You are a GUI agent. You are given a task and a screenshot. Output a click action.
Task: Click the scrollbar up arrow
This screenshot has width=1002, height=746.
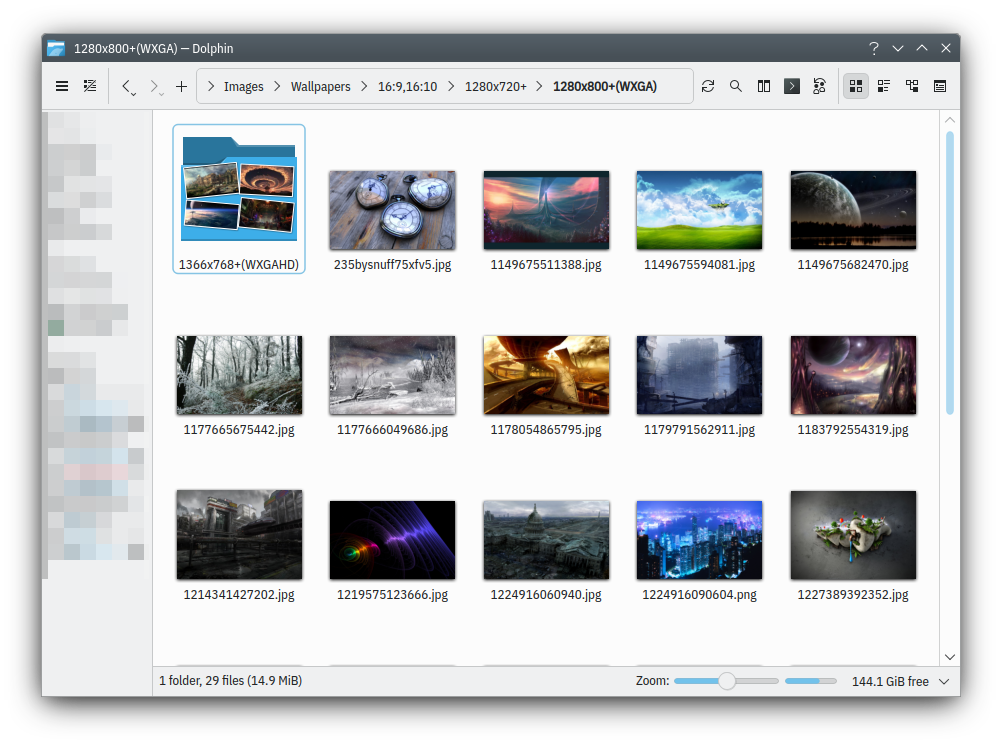[950, 120]
